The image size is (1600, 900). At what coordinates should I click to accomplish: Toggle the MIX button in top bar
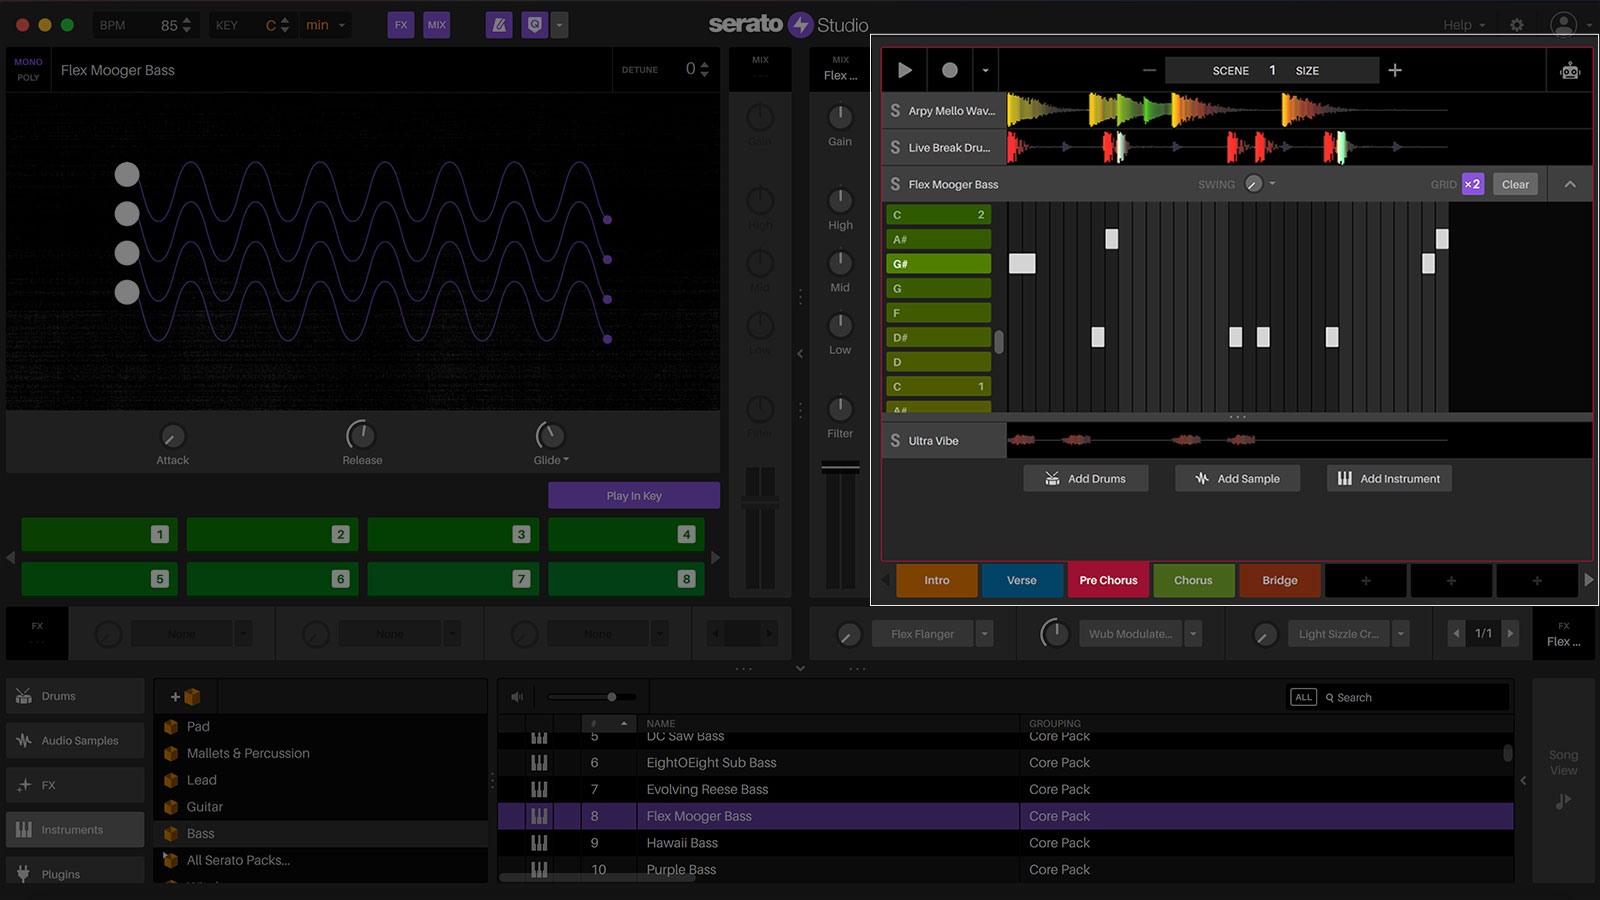(437, 25)
